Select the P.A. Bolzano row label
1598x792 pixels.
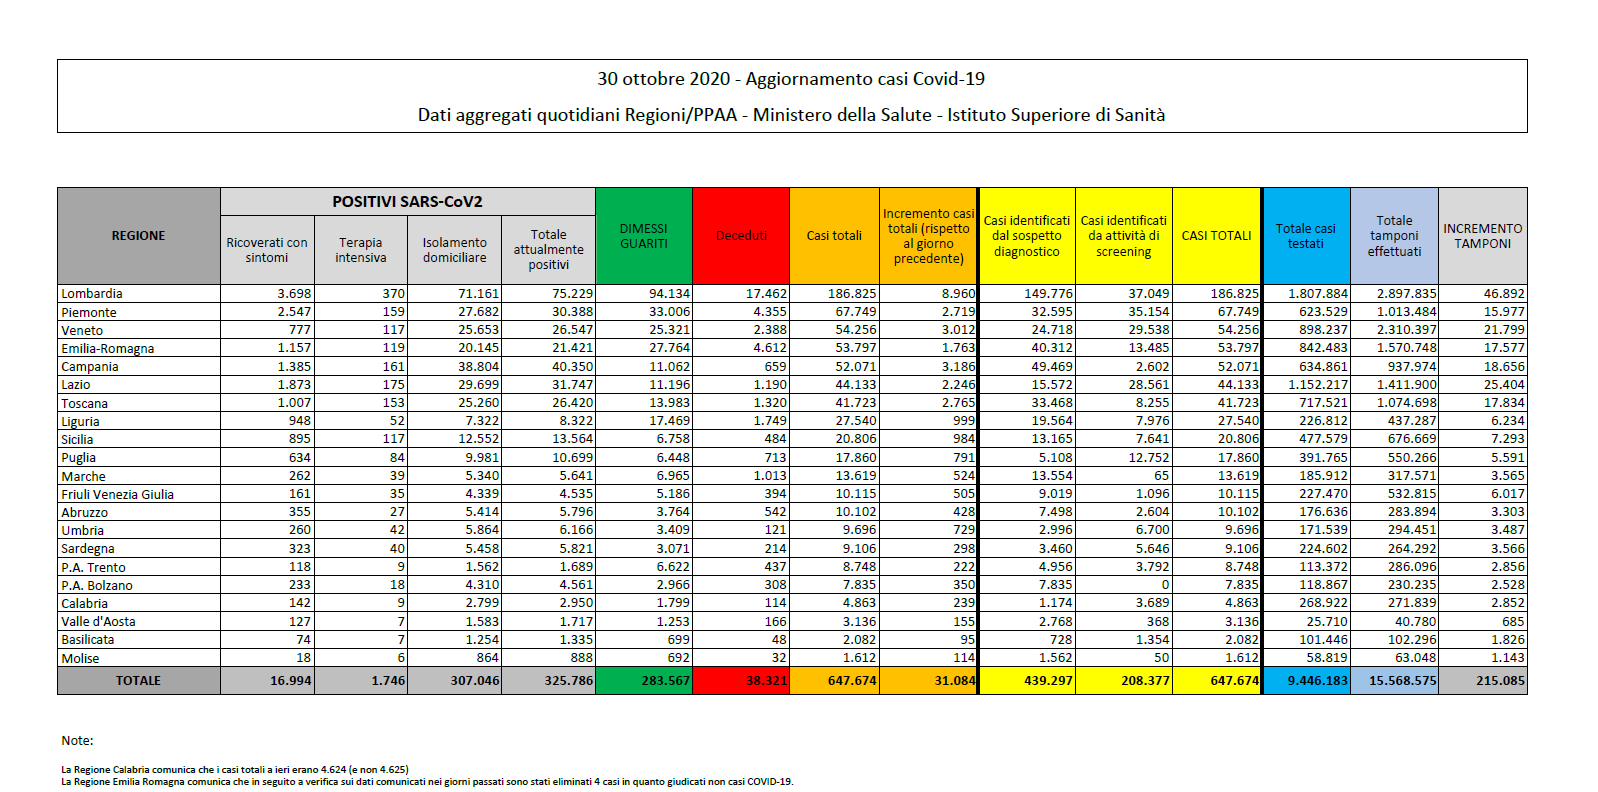tap(97, 585)
